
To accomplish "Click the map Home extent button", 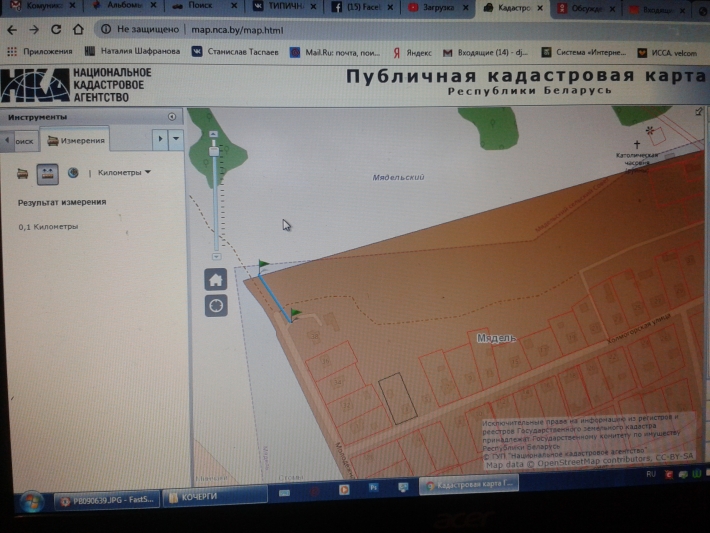I will (x=216, y=281).
